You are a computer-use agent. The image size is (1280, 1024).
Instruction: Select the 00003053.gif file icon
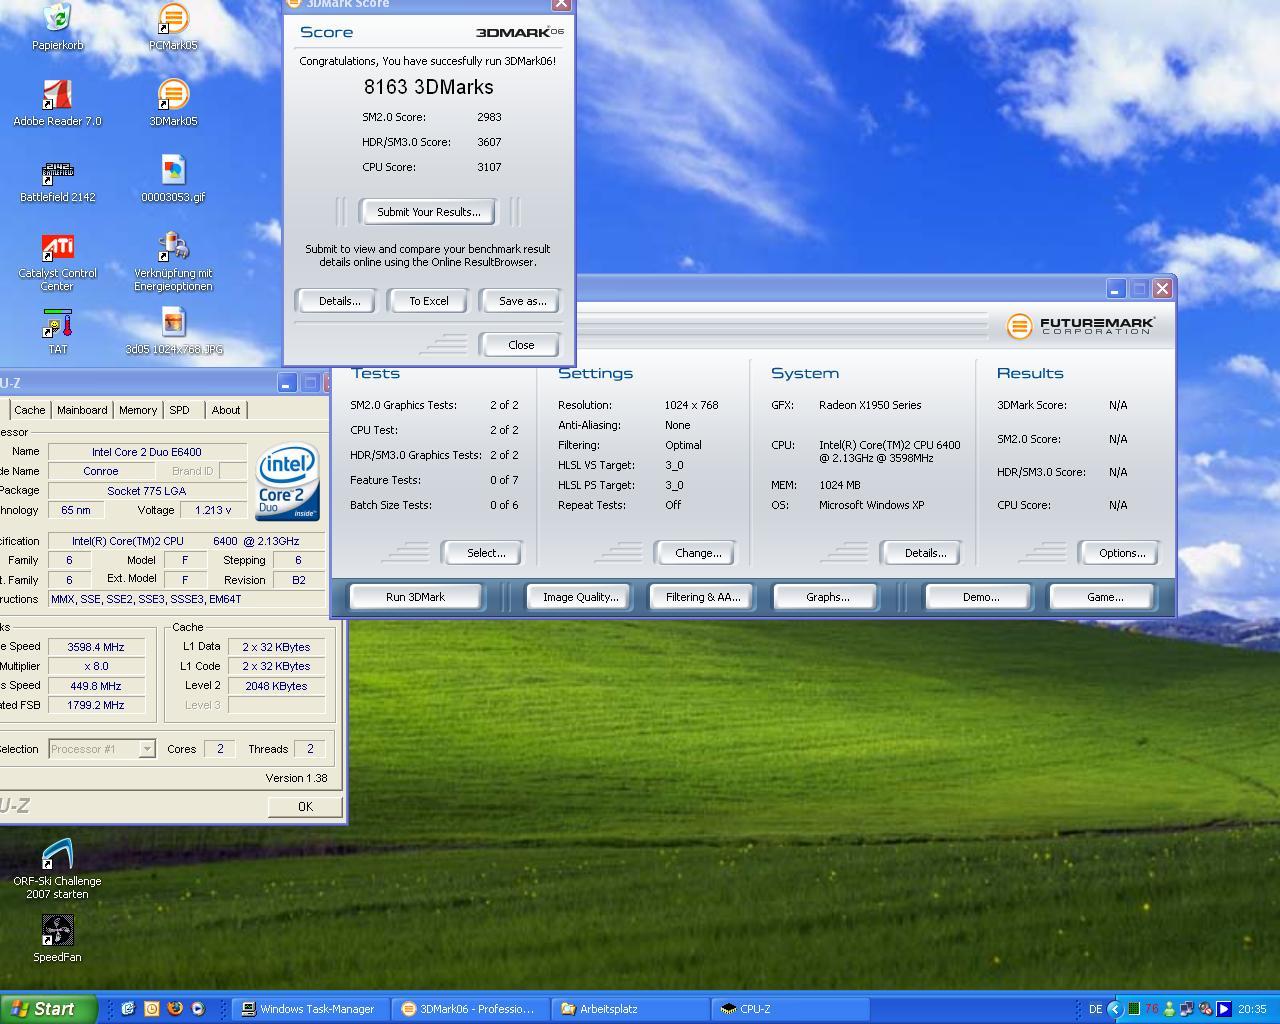(173, 178)
